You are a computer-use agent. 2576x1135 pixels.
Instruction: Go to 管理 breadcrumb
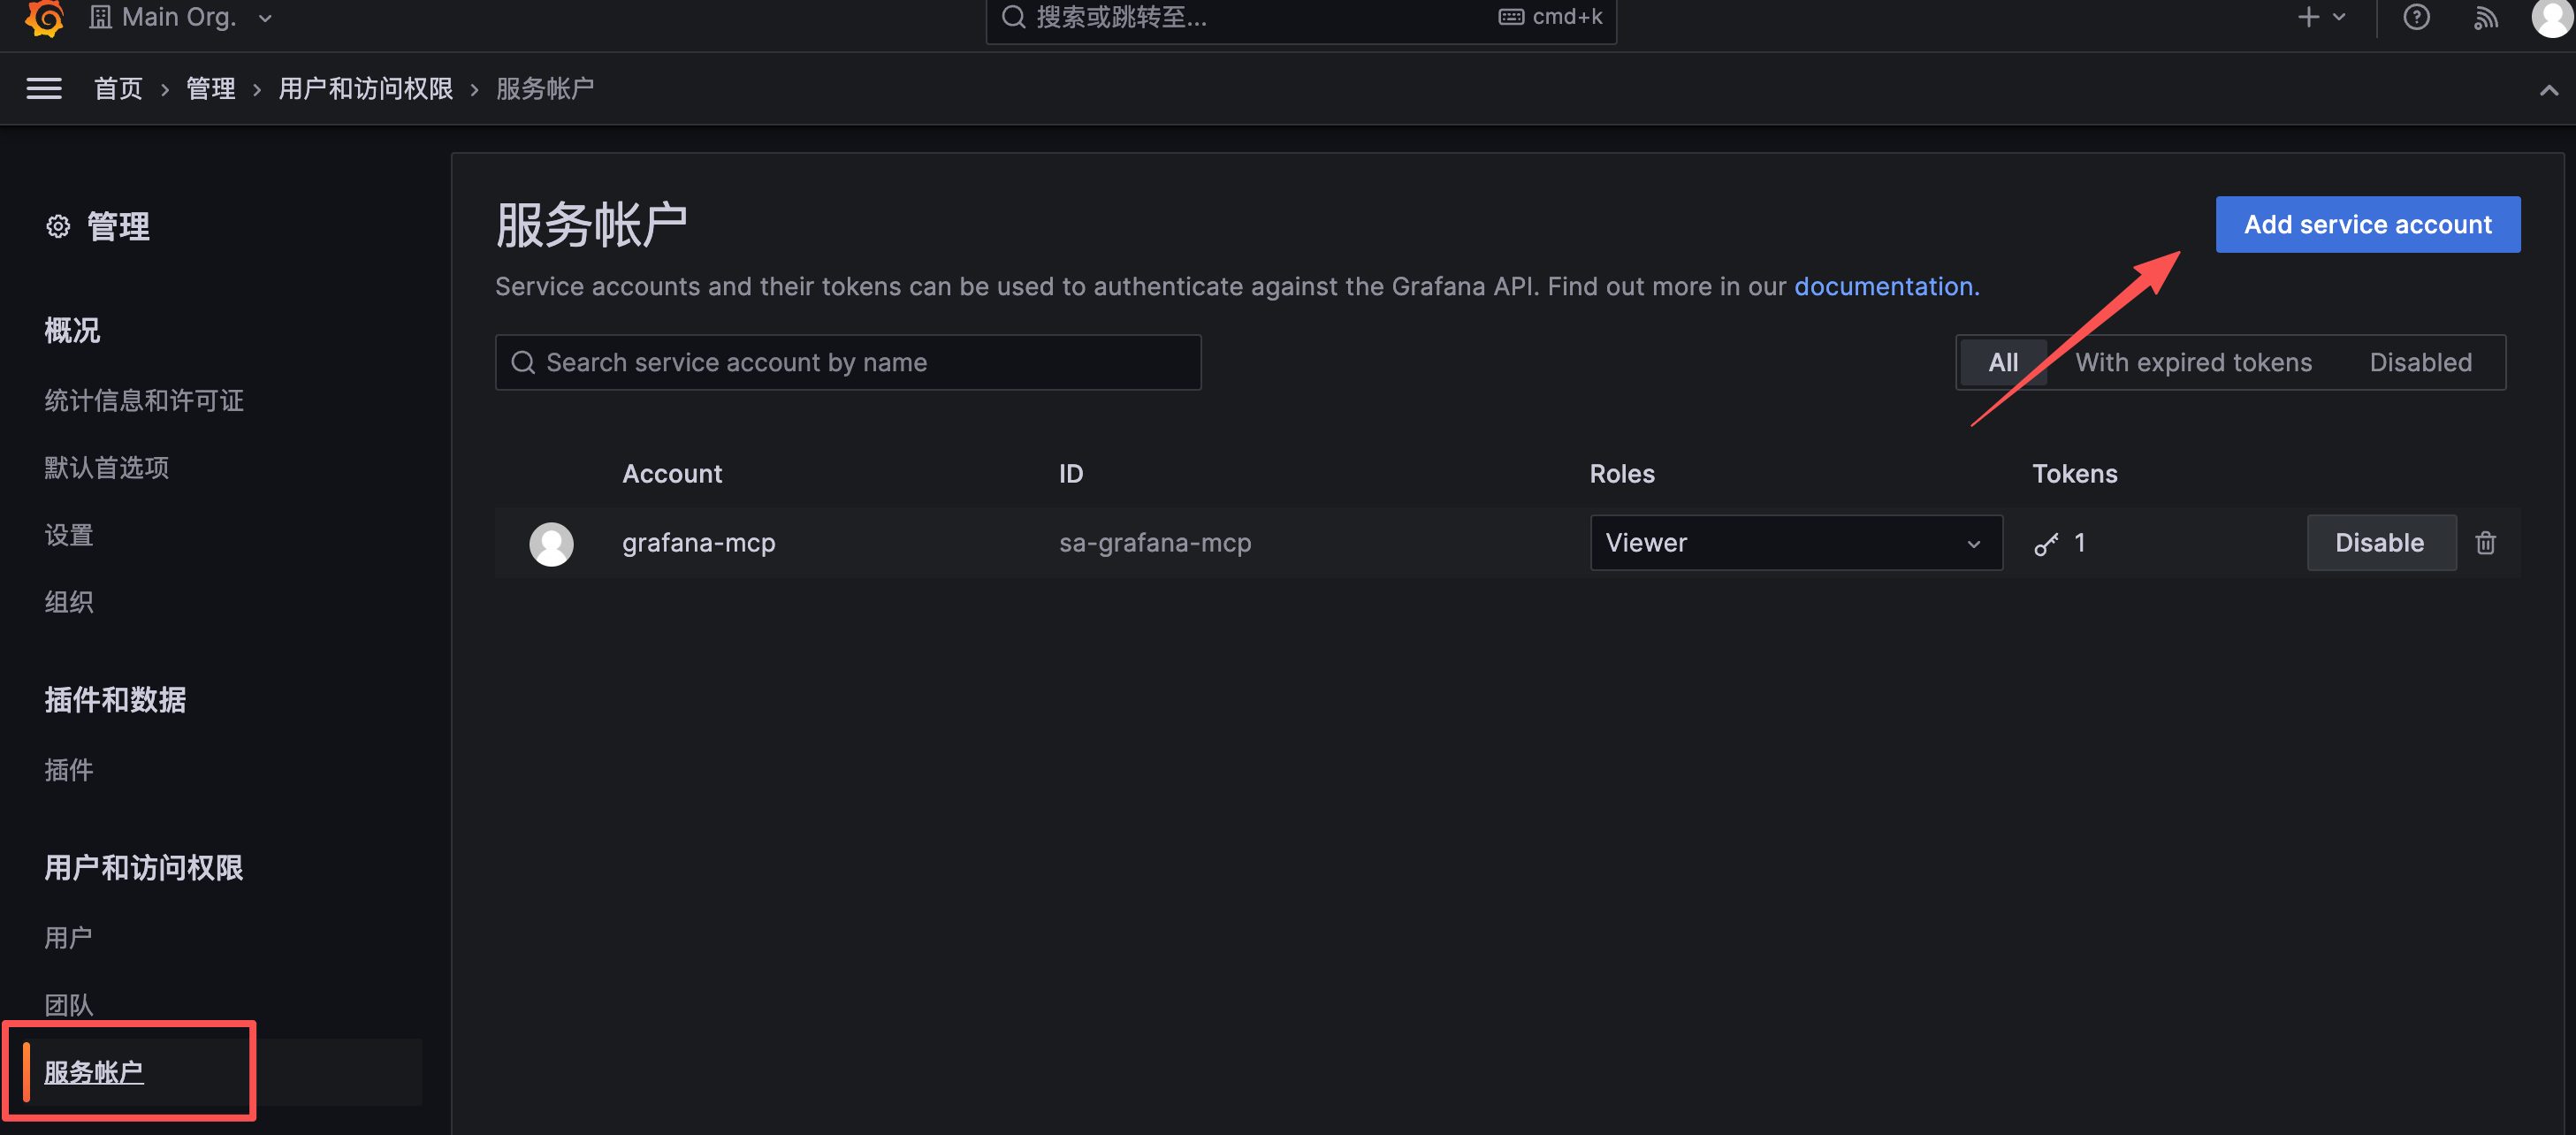click(x=211, y=89)
